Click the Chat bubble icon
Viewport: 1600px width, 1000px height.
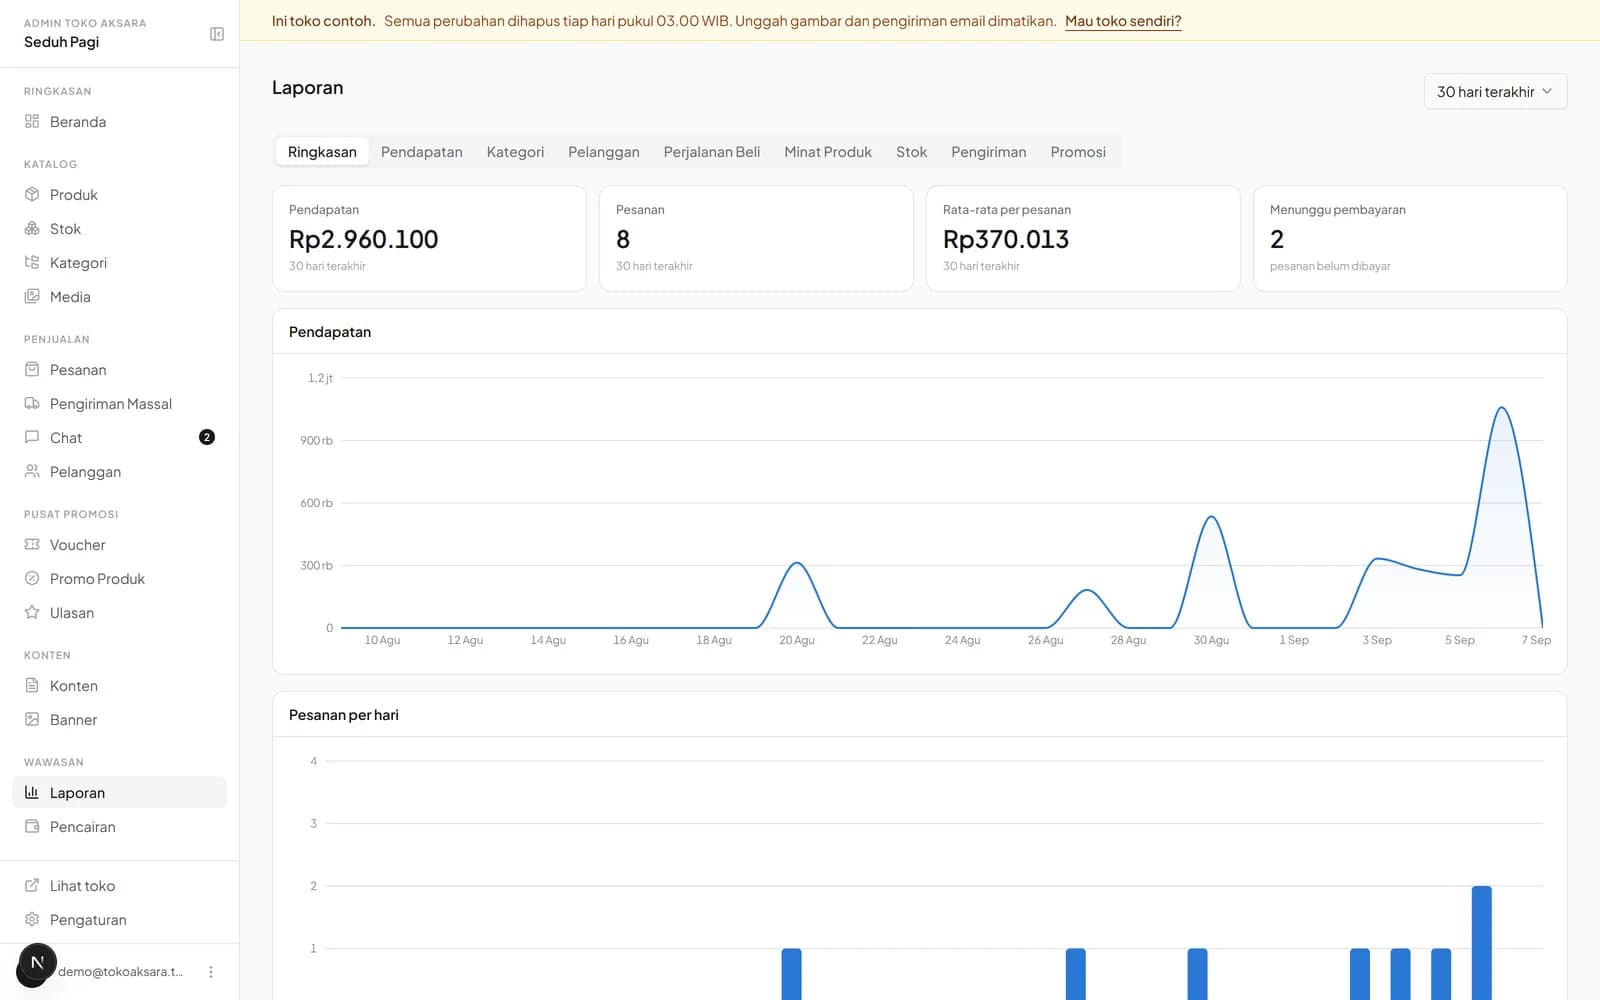pos(32,437)
